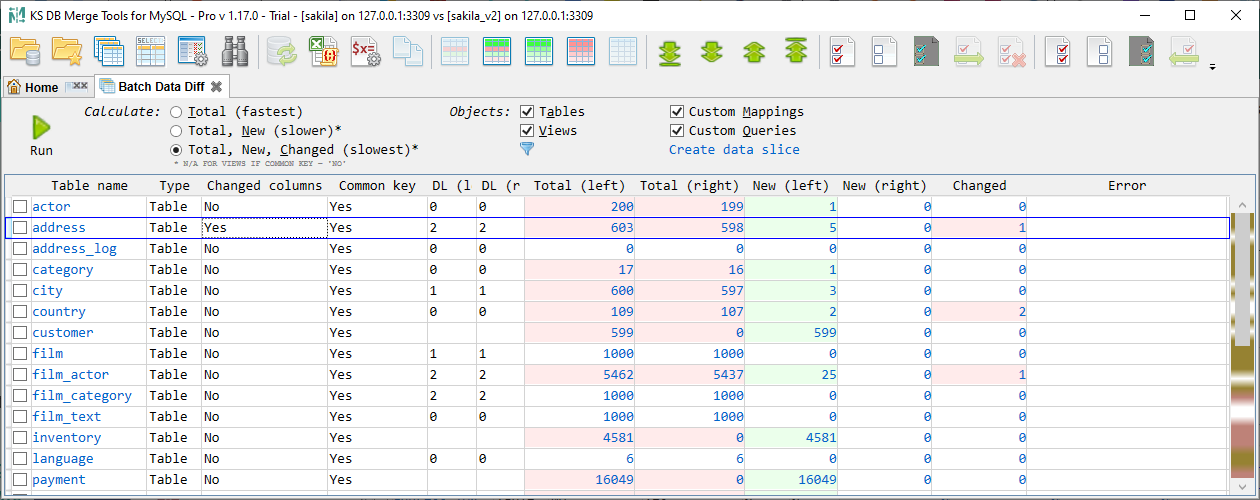This screenshot has width=1260, height=500.
Task: Jump to last difference double-down arrow with bar
Action: 669,51
